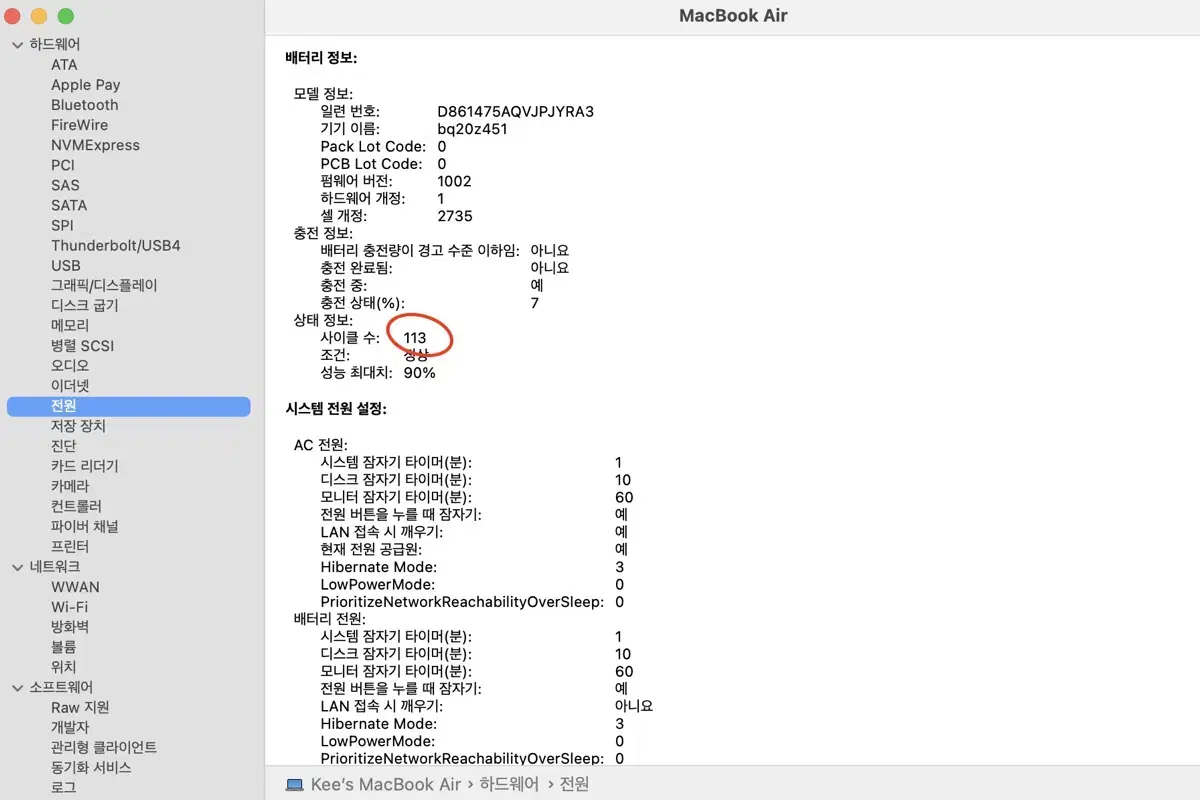Image resolution: width=1200 pixels, height=800 pixels.
Task: Select 병렬 SCSI in the sidebar
Action: 83,345
